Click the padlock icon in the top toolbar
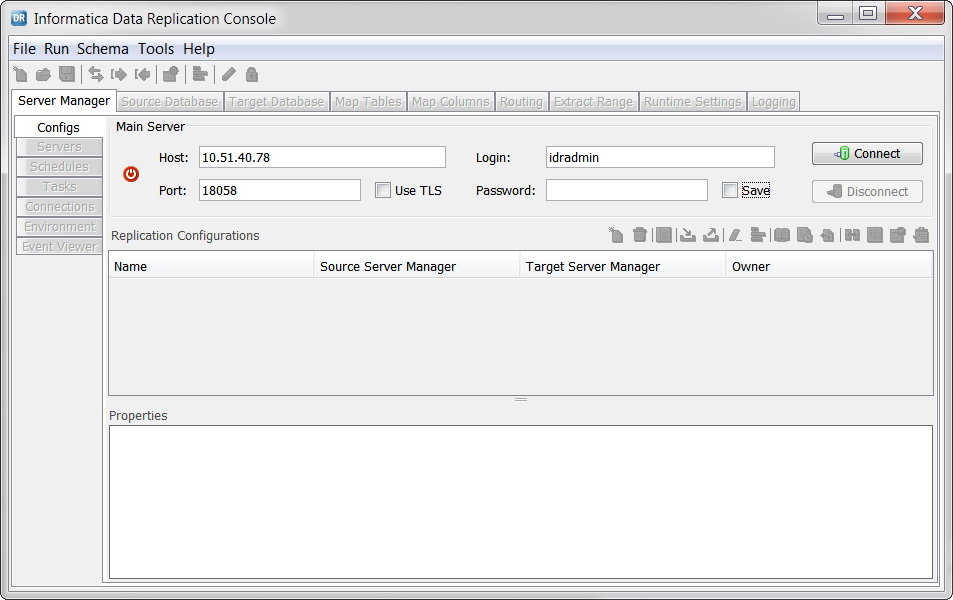This screenshot has width=953, height=600. [251, 74]
